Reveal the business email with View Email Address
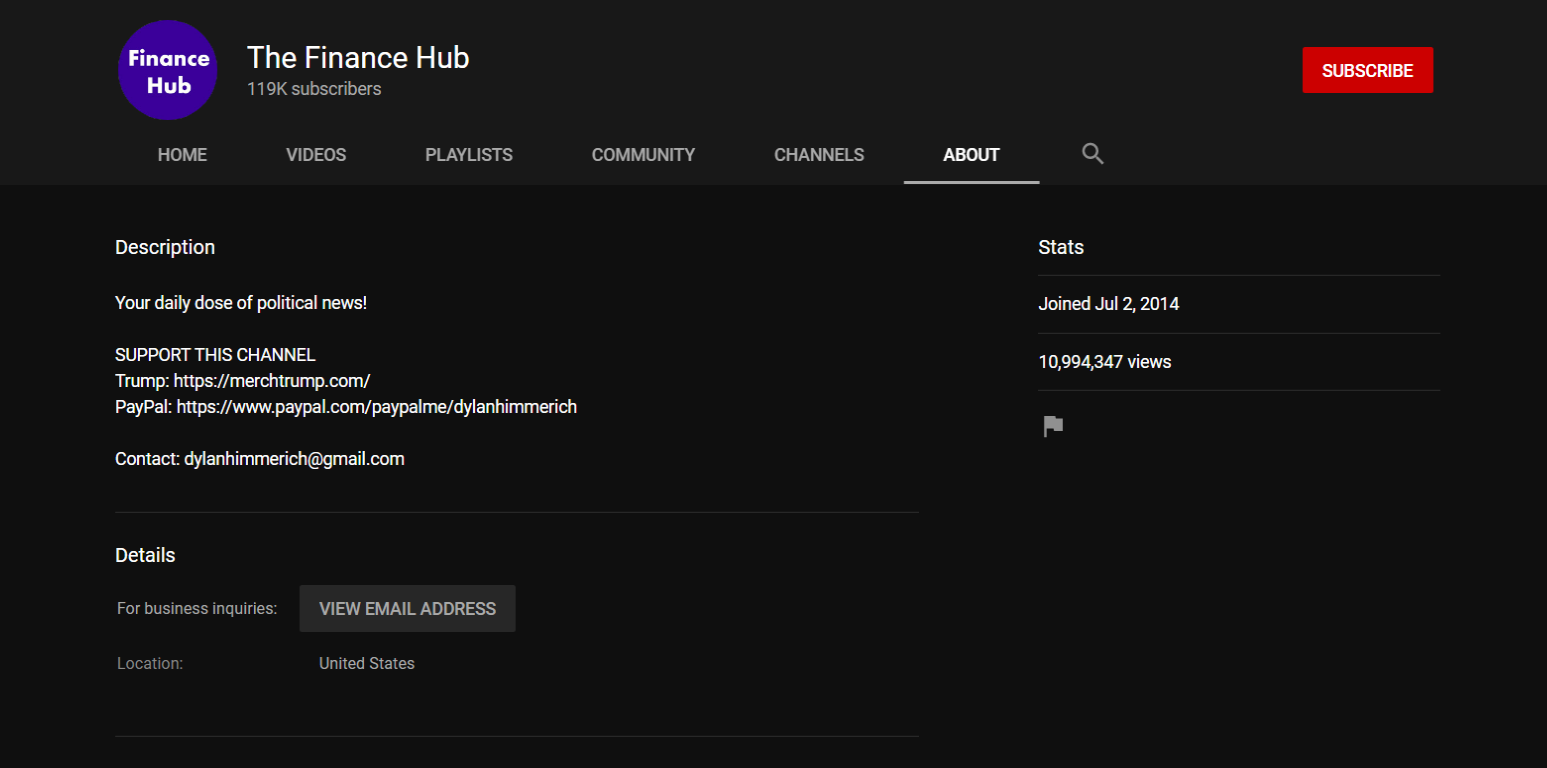This screenshot has height=768, width=1547. (x=407, y=608)
